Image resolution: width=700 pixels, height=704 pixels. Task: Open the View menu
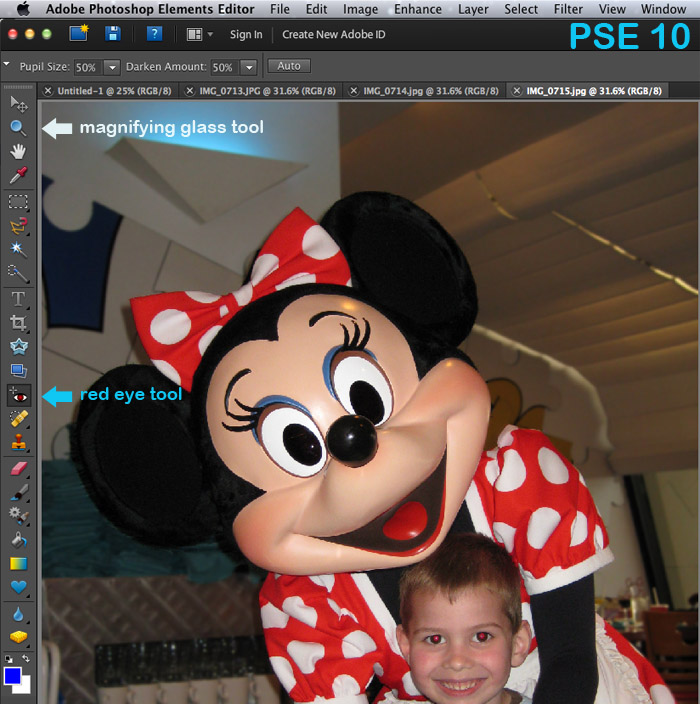[612, 9]
